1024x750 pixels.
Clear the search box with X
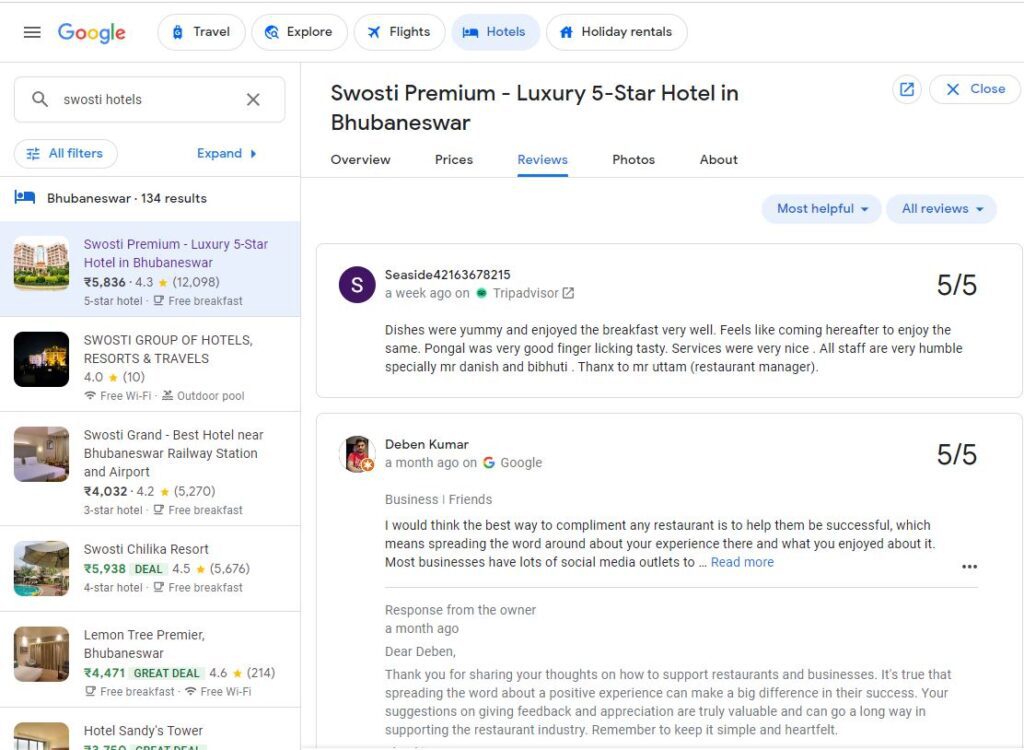(x=253, y=99)
